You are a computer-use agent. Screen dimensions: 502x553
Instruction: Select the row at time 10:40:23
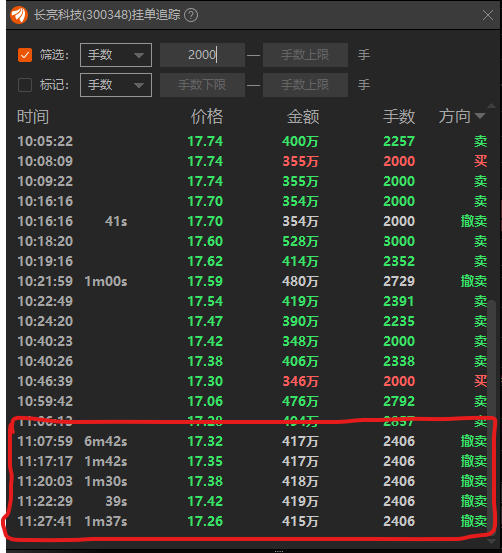point(252,341)
